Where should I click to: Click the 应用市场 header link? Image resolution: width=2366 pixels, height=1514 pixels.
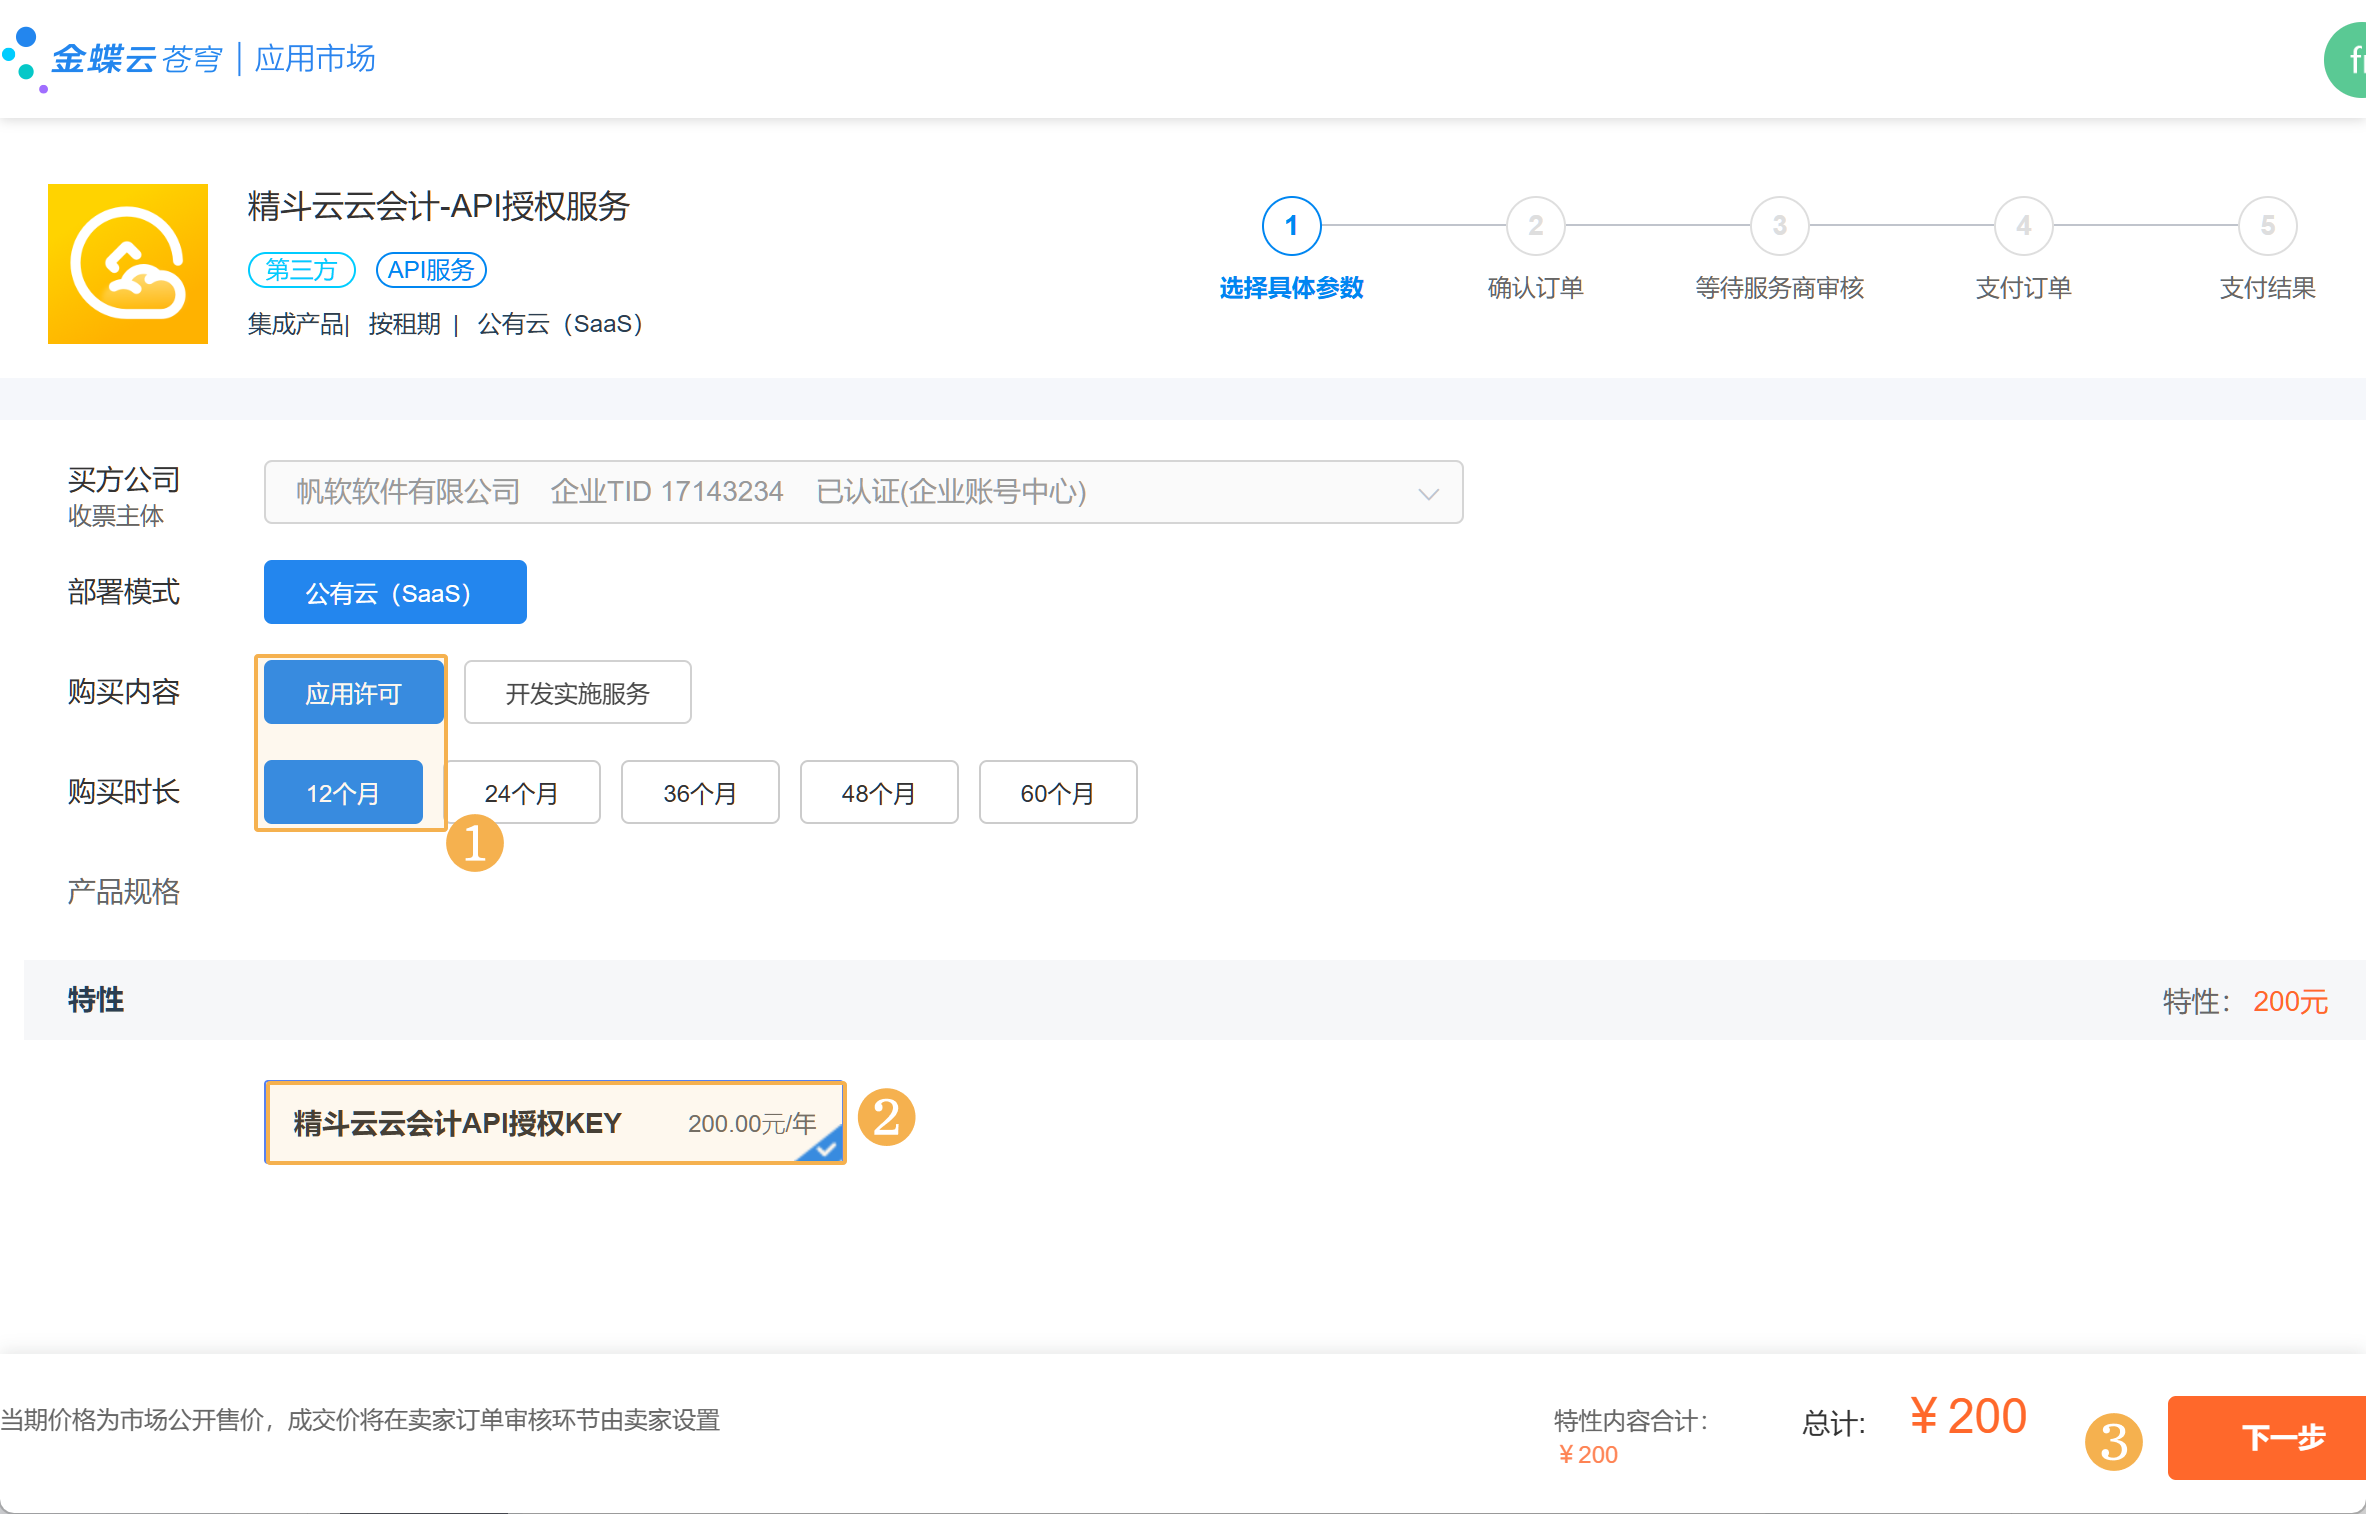click(x=315, y=59)
